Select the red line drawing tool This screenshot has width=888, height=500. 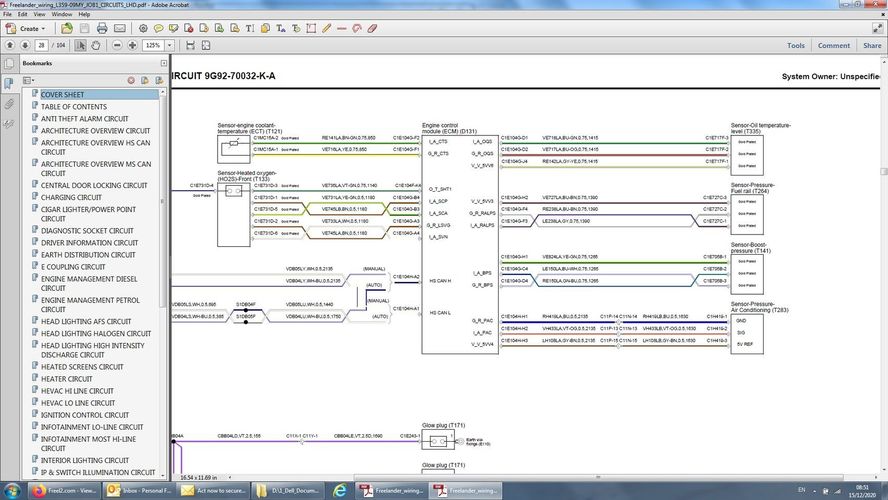(341, 28)
